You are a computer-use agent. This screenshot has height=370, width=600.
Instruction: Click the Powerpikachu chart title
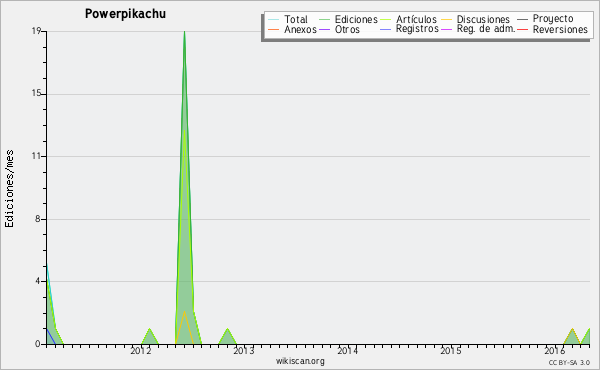[125, 14]
